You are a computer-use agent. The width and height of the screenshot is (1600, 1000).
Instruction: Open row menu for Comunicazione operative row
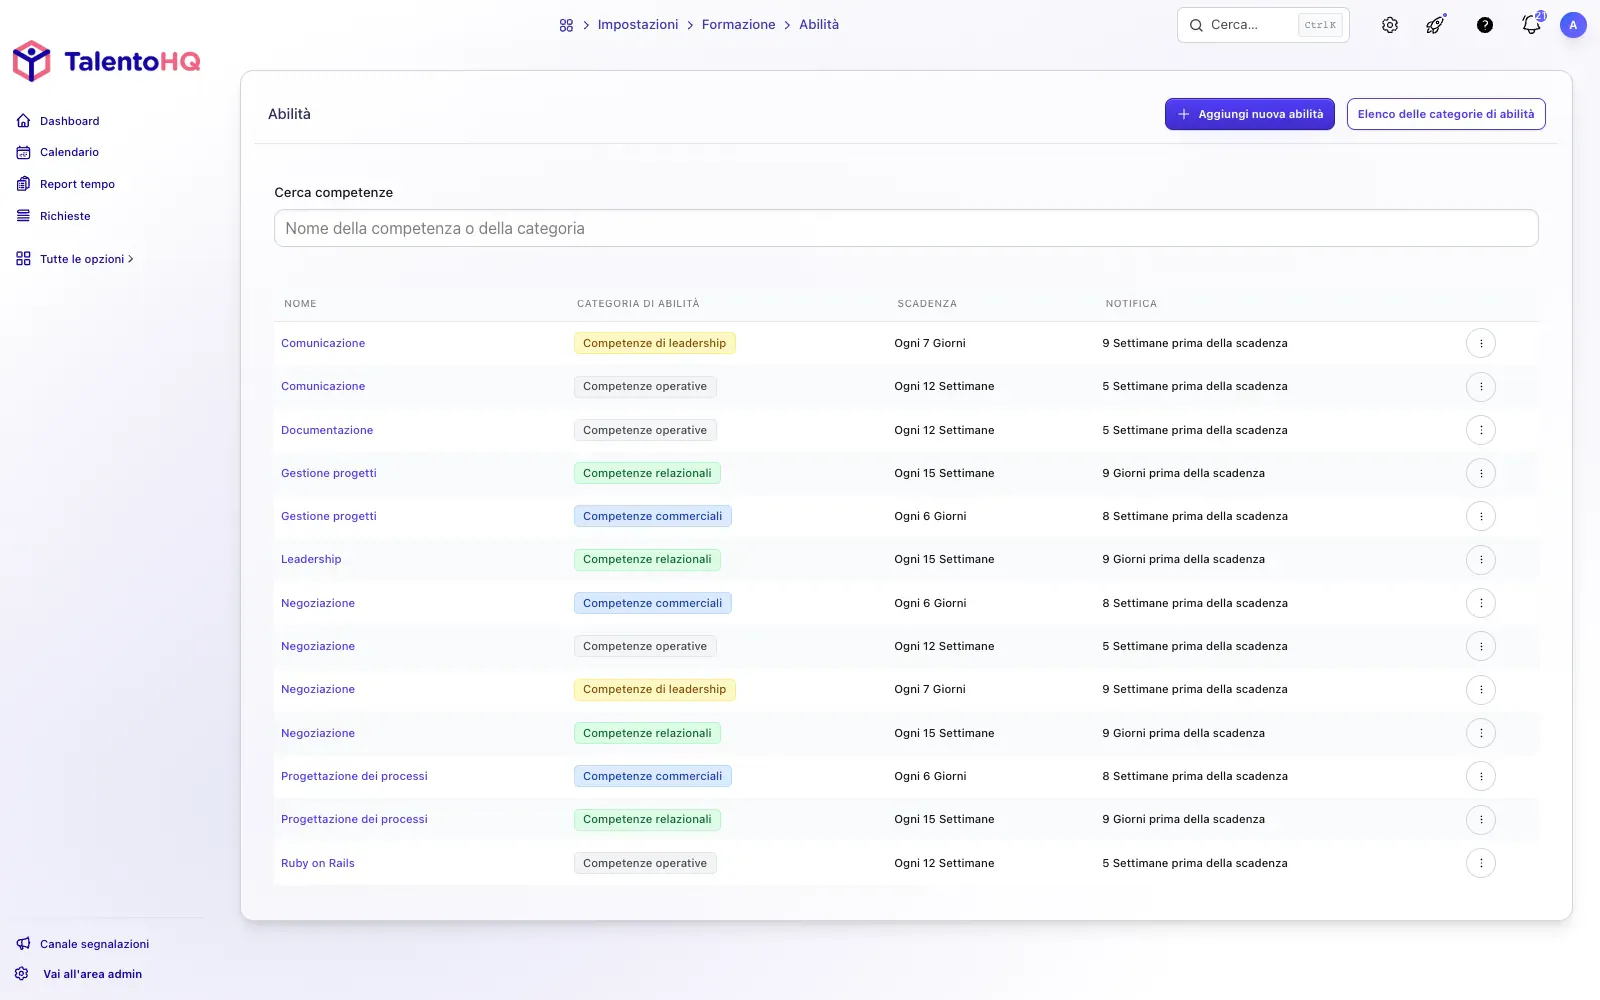click(x=1481, y=386)
